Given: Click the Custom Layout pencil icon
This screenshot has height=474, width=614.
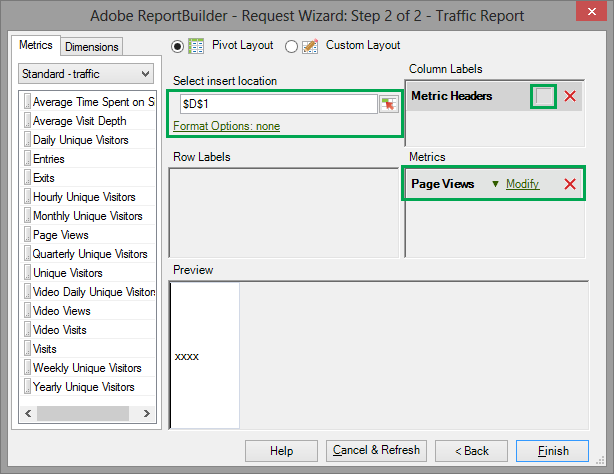Looking at the screenshot, I should pos(310,46).
